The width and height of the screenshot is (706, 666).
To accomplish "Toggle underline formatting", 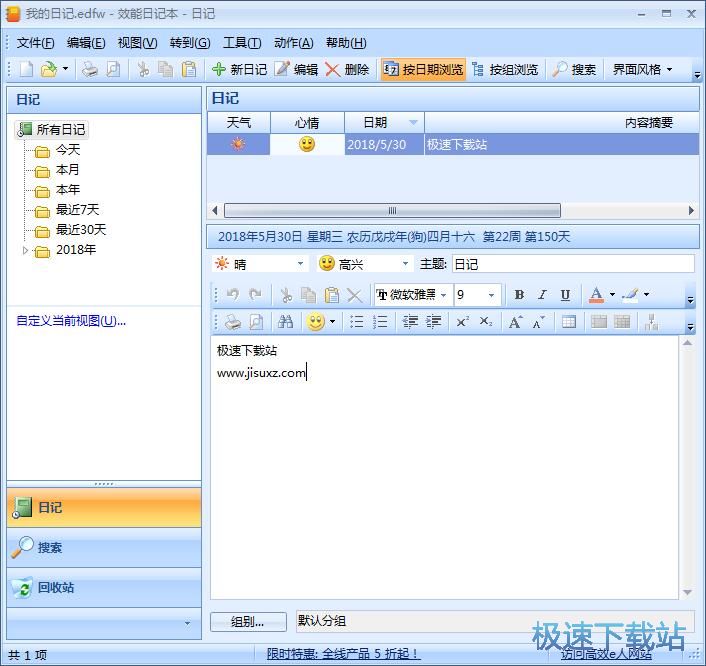I will [565, 295].
